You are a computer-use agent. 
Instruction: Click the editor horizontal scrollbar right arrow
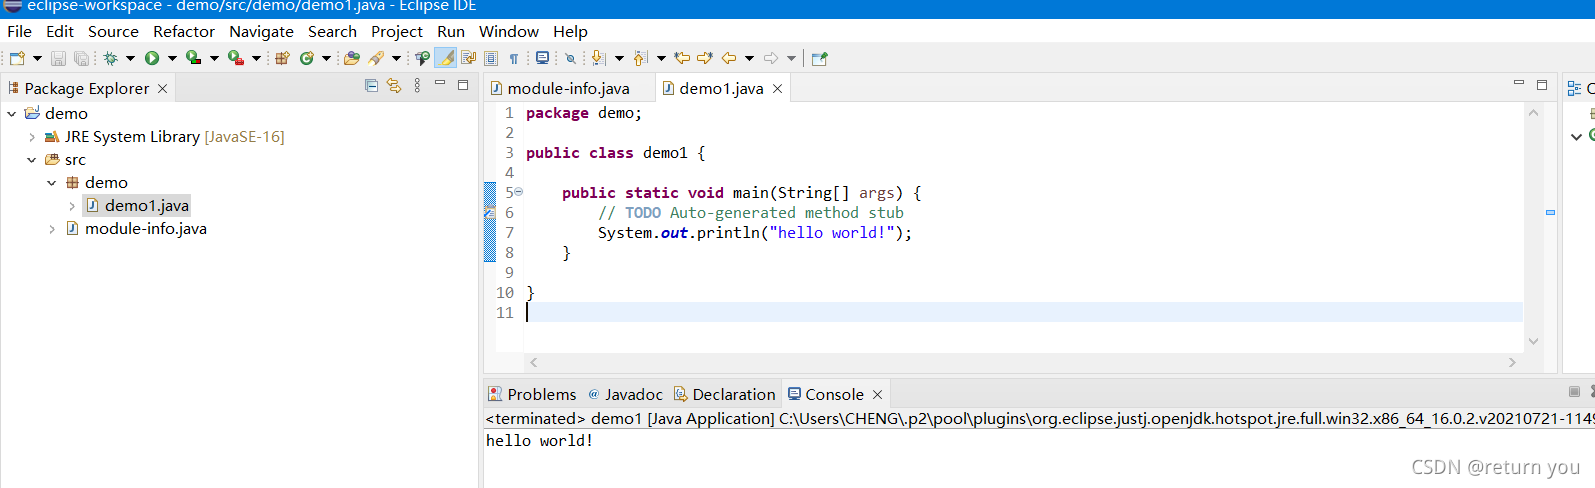[x=1512, y=362]
